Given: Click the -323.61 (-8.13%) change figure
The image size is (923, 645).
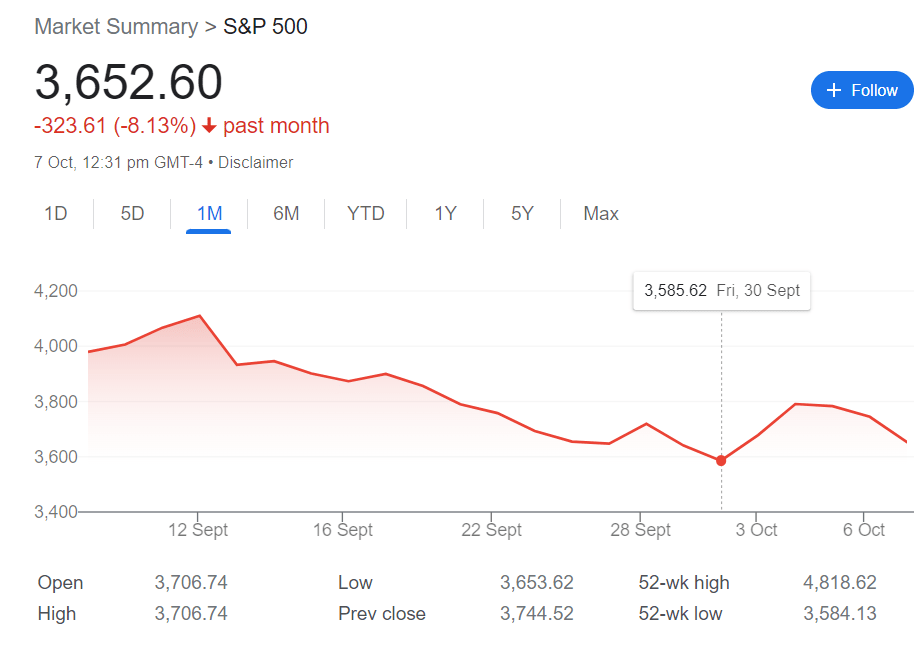Looking at the screenshot, I should pyautogui.click(x=115, y=126).
